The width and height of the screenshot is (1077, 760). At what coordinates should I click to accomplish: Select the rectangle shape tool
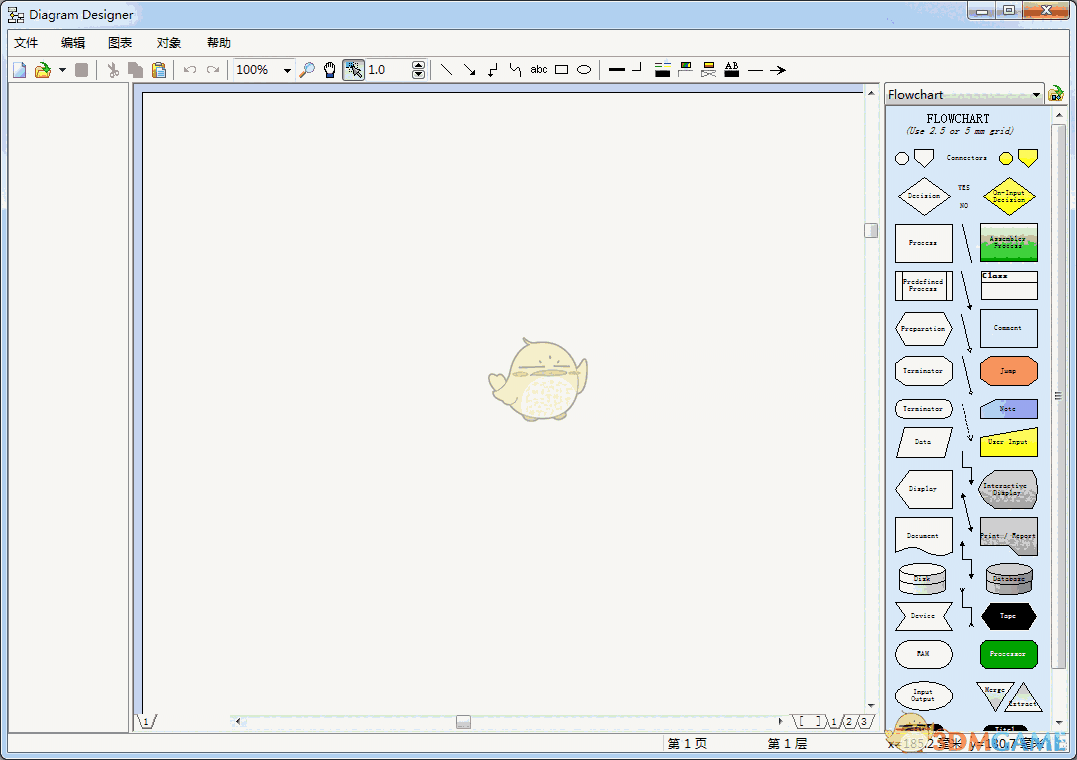click(562, 70)
